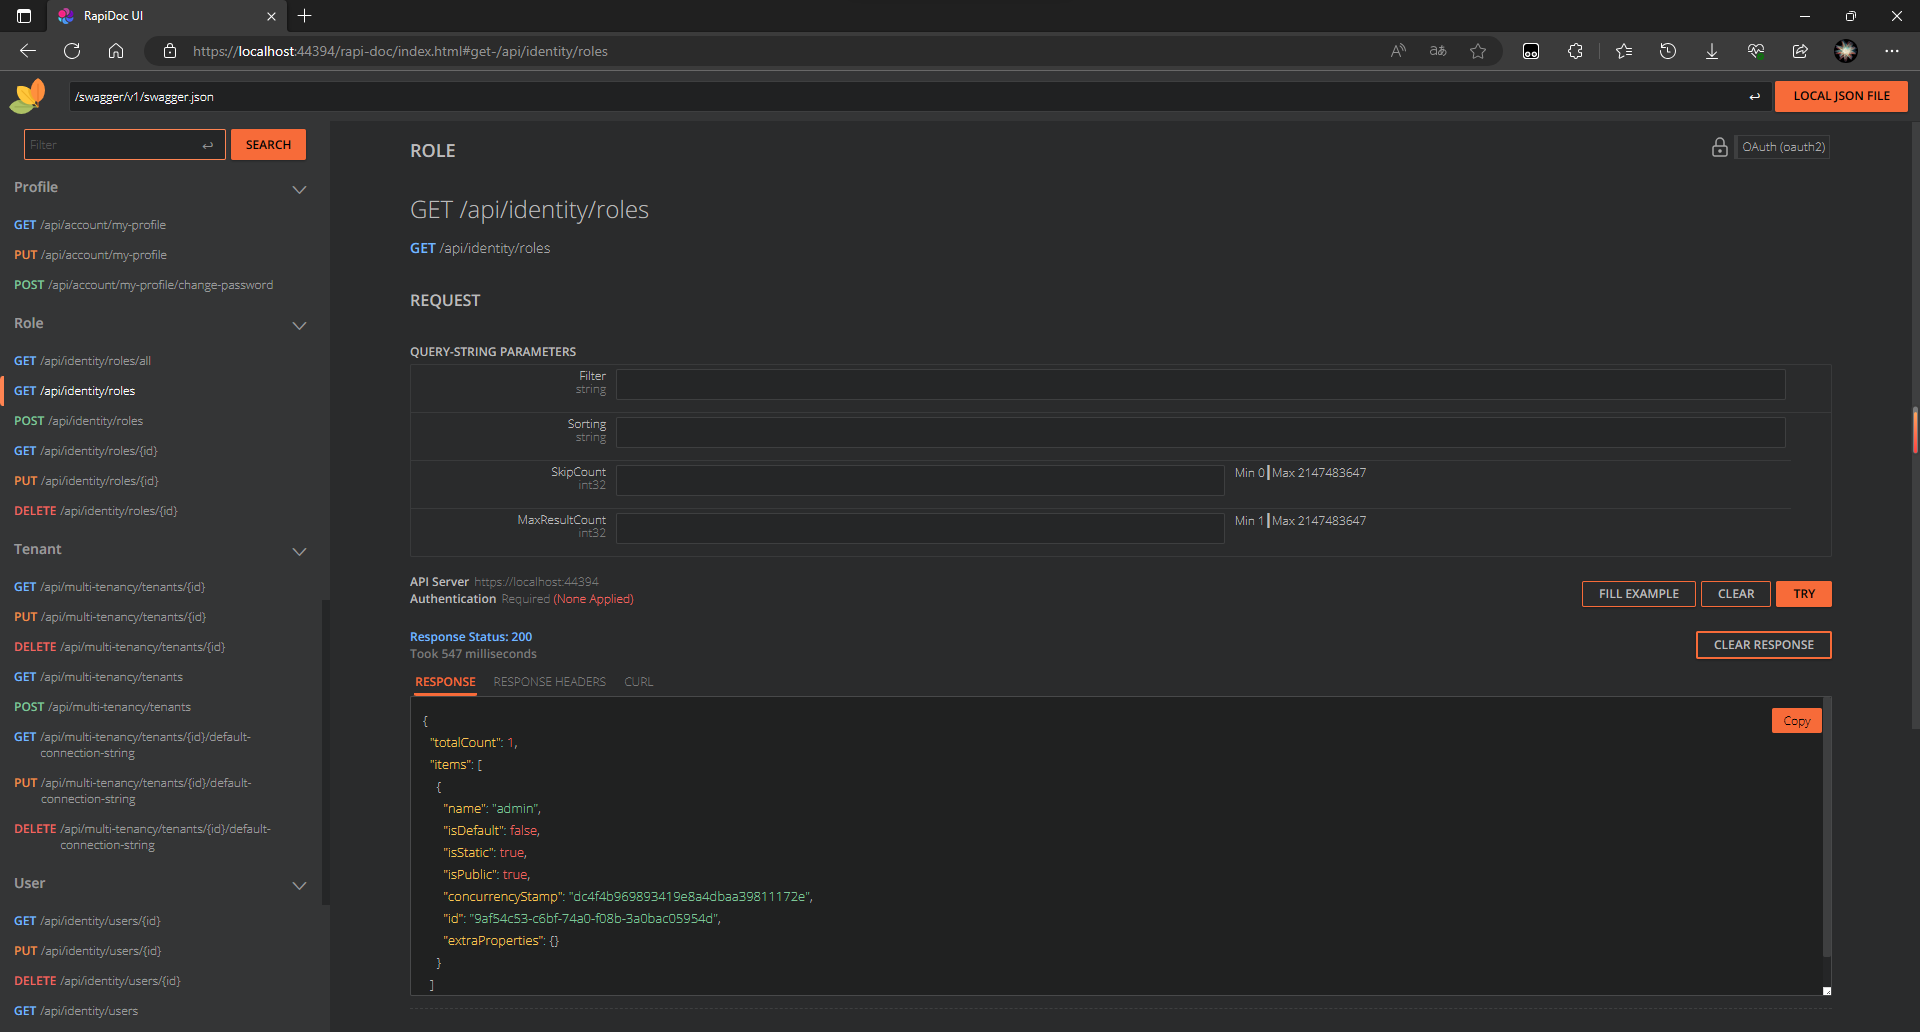Click the browser share icon
This screenshot has height=1032, width=1920.
click(1800, 51)
